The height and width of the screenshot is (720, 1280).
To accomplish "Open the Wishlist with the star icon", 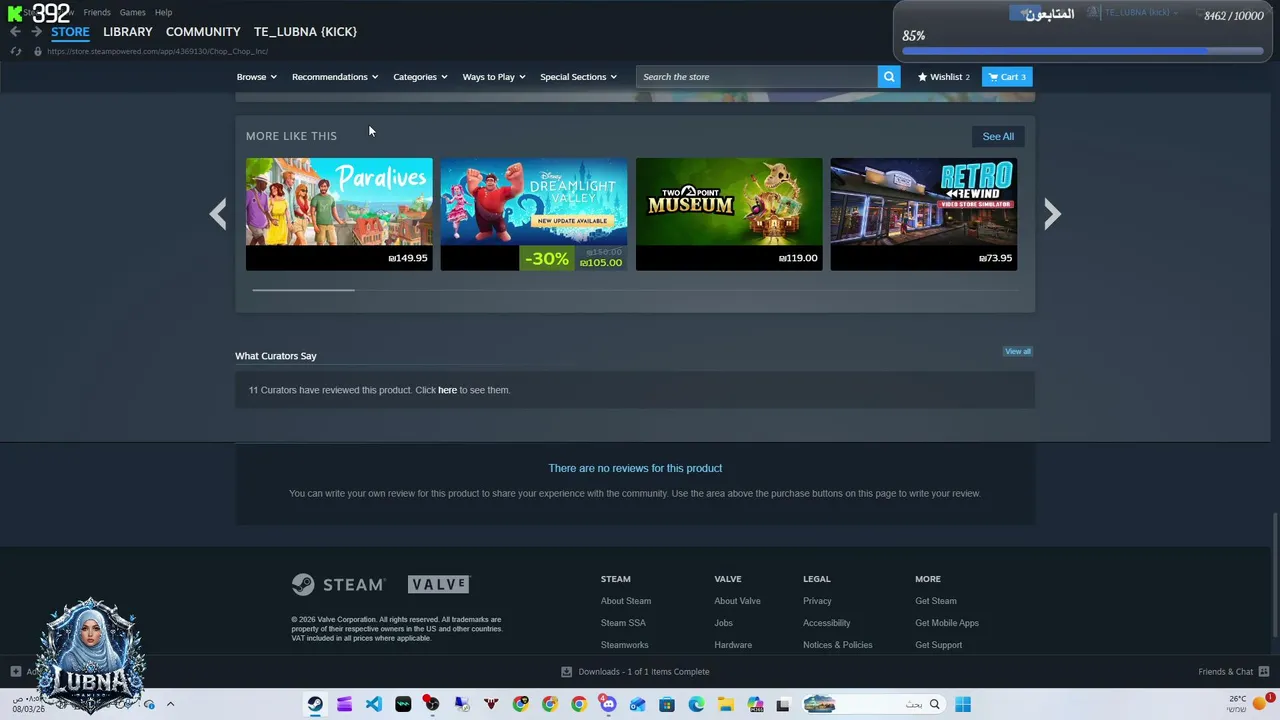I will (x=943, y=77).
